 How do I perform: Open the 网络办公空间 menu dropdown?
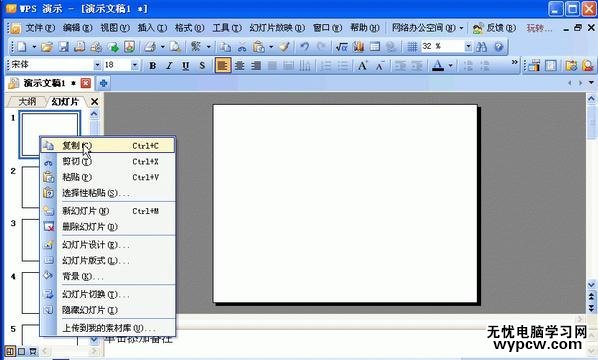(x=427, y=28)
